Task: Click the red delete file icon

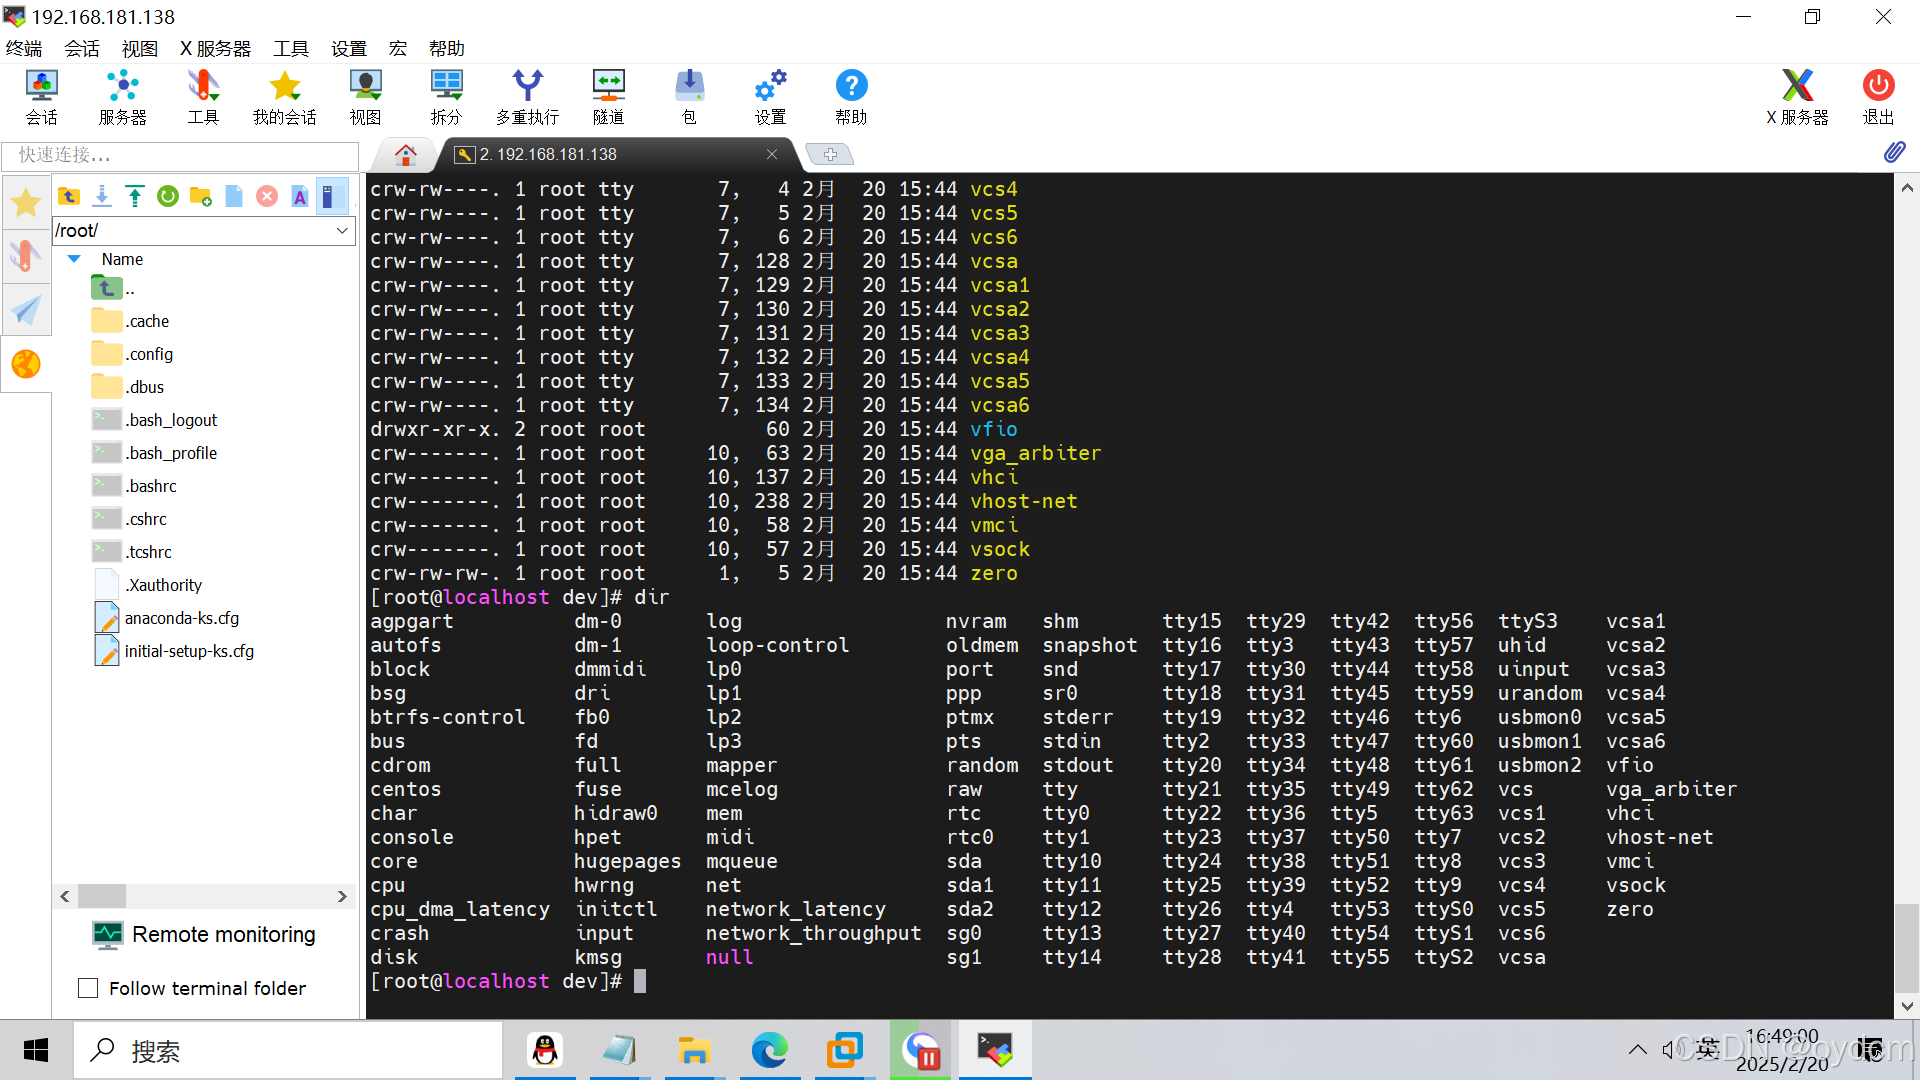Action: pyautogui.click(x=267, y=196)
